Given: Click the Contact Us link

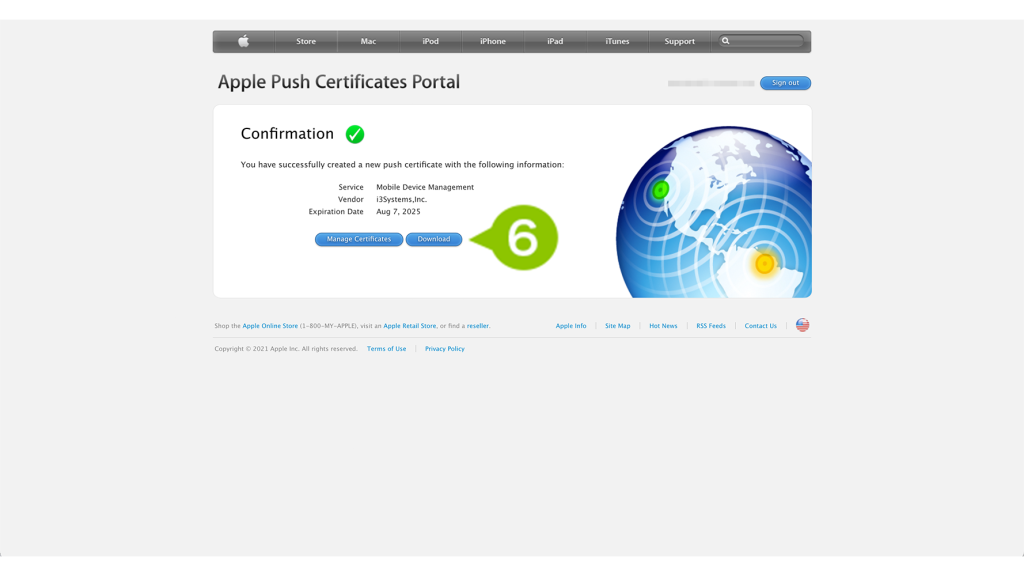Looking at the screenshot, I should tap(761, 326).
